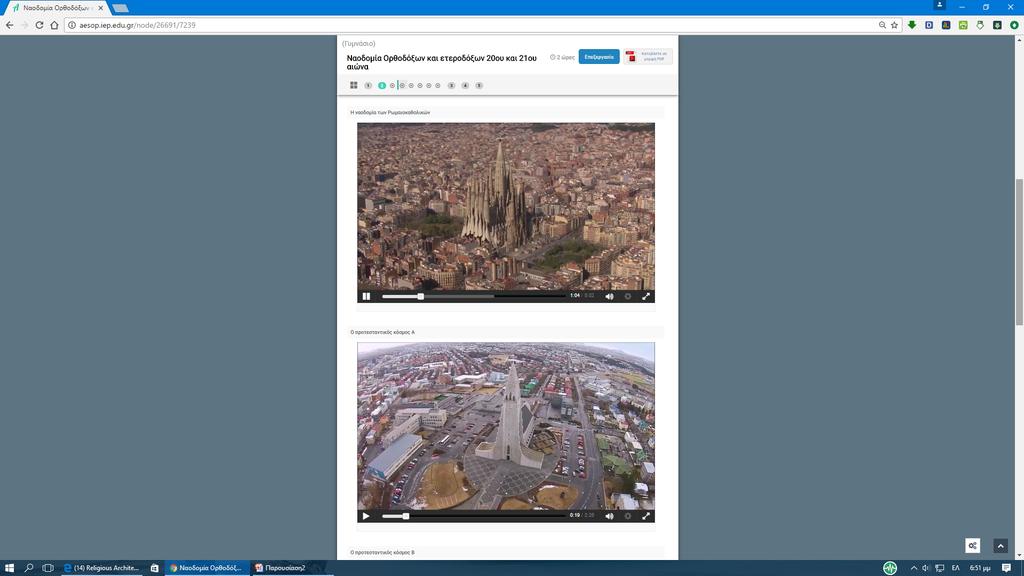Open the browser home page
This screenshot has width=1024, height=576.
pos(54,25)
